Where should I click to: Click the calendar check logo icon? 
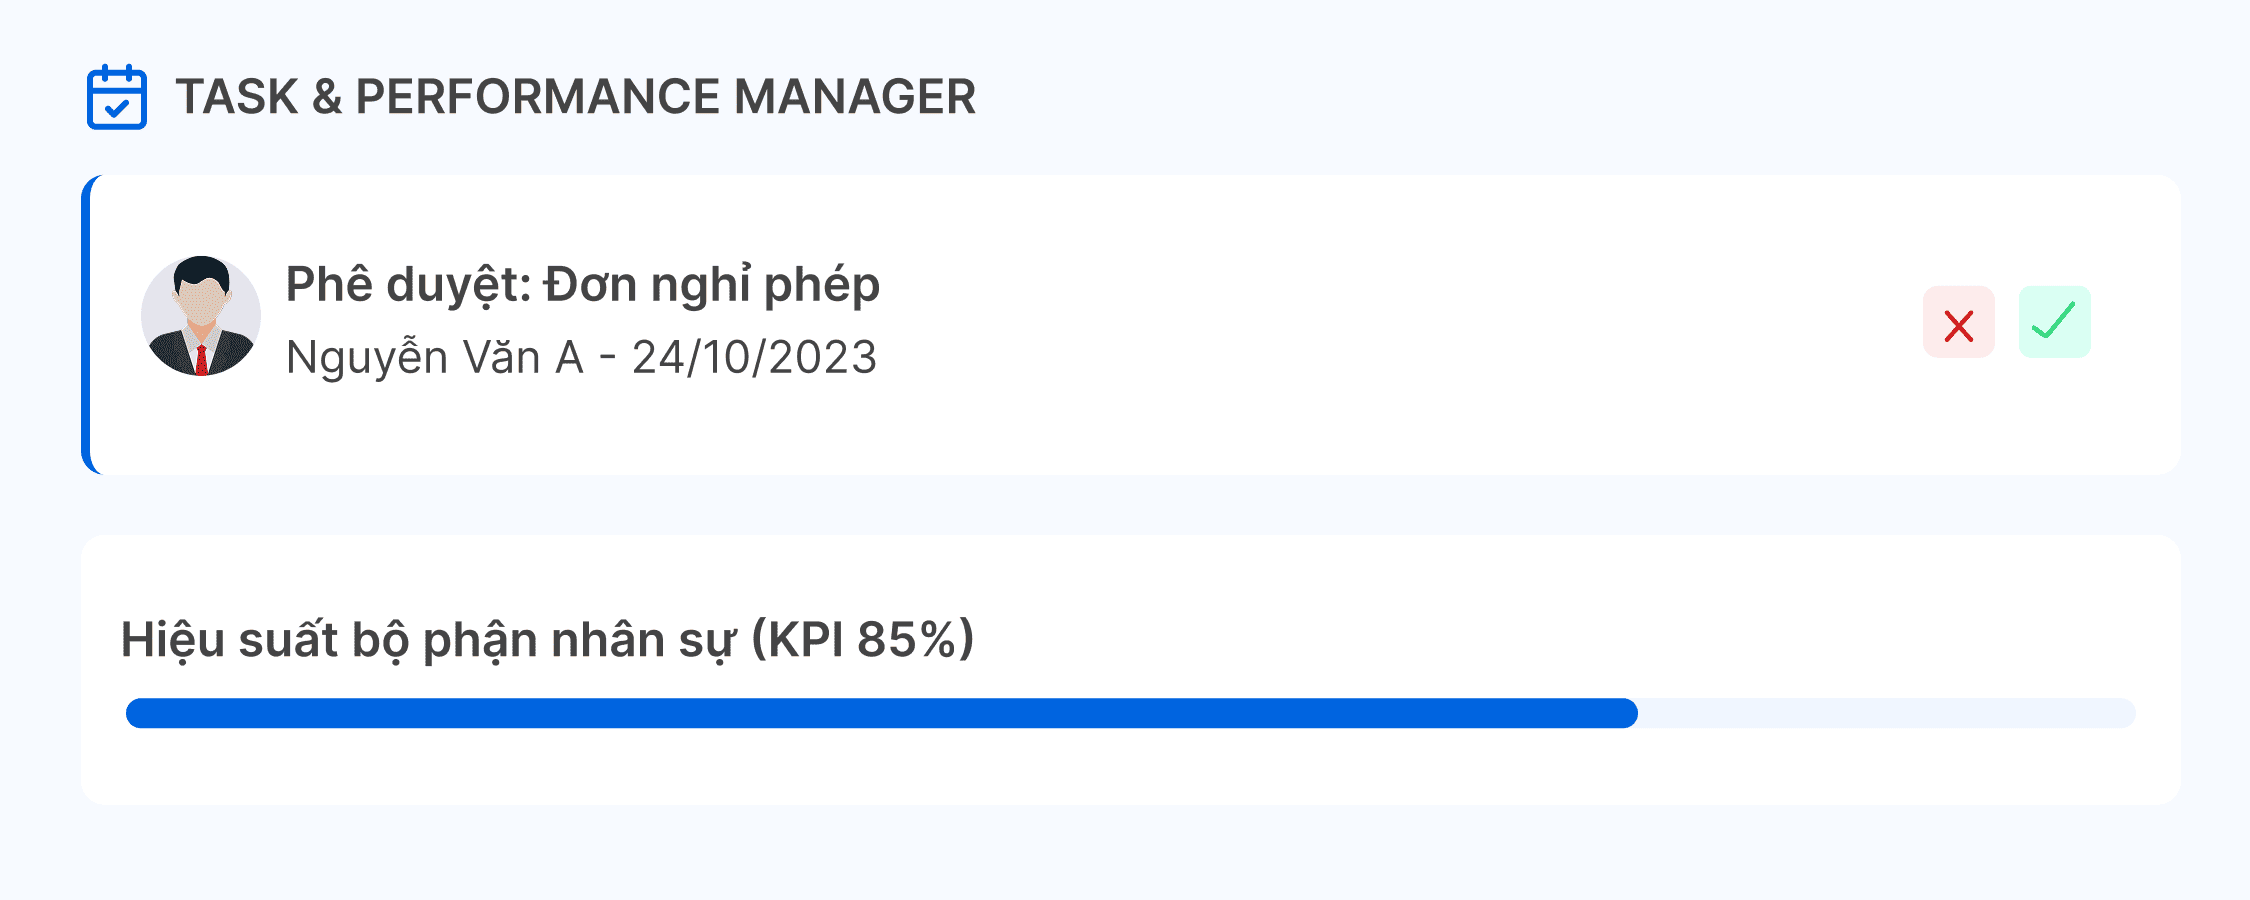point(117,97)
